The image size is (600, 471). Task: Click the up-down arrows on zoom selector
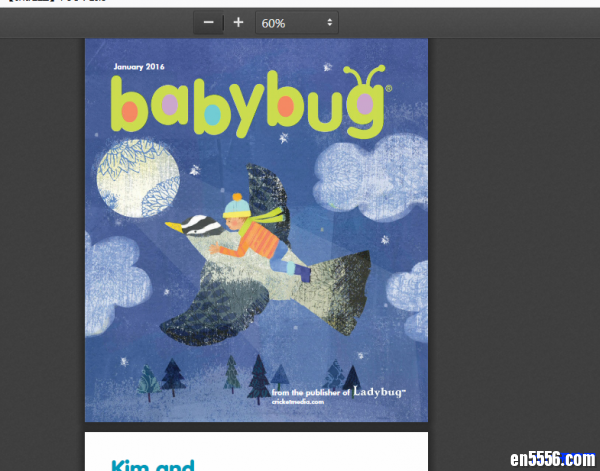(330, 22)
